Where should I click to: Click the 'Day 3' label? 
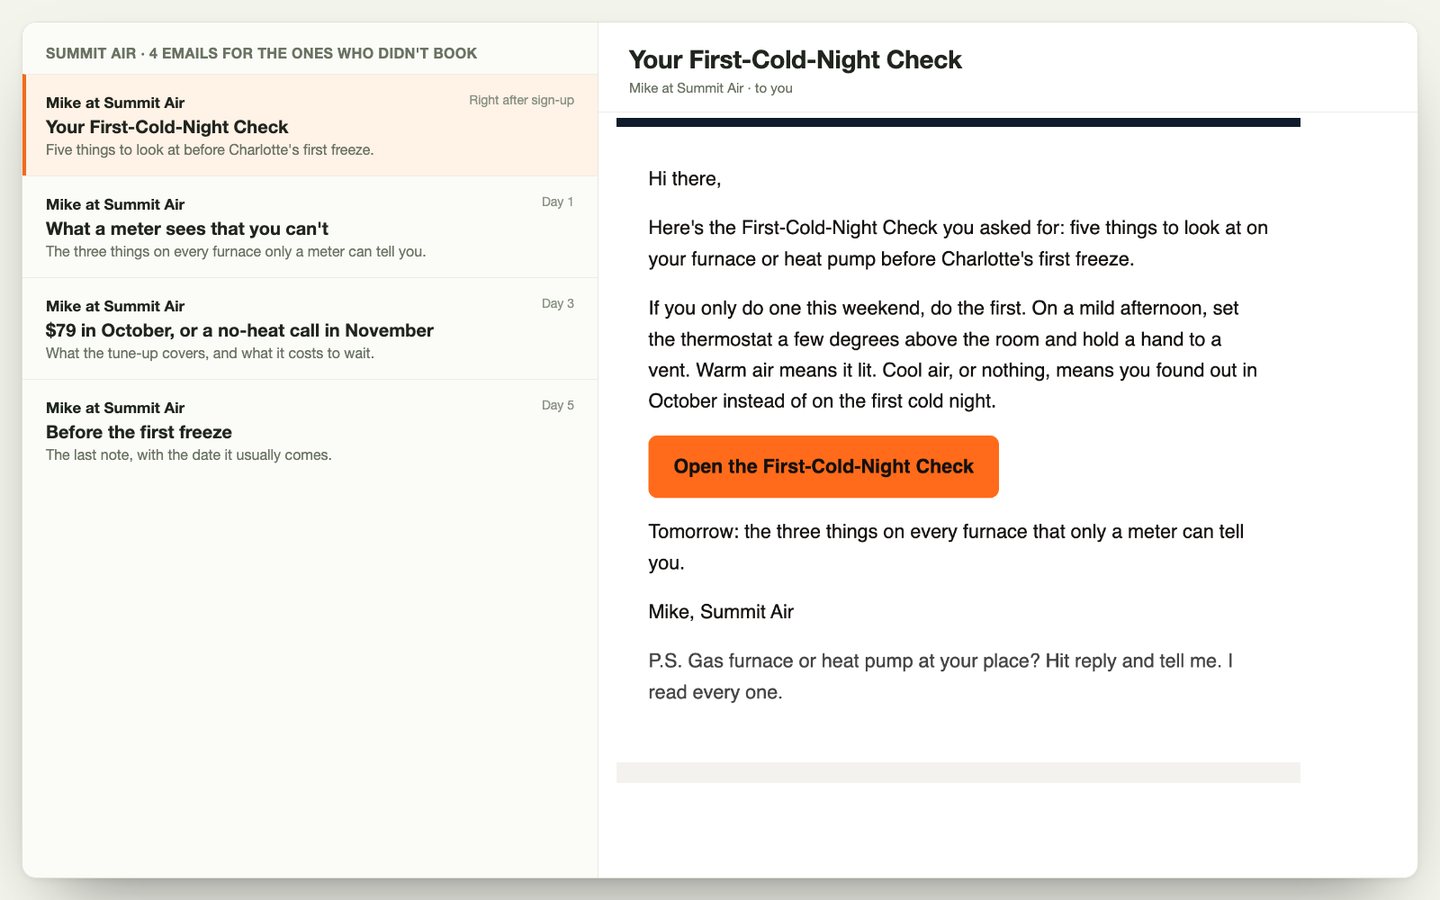[557, 304]
